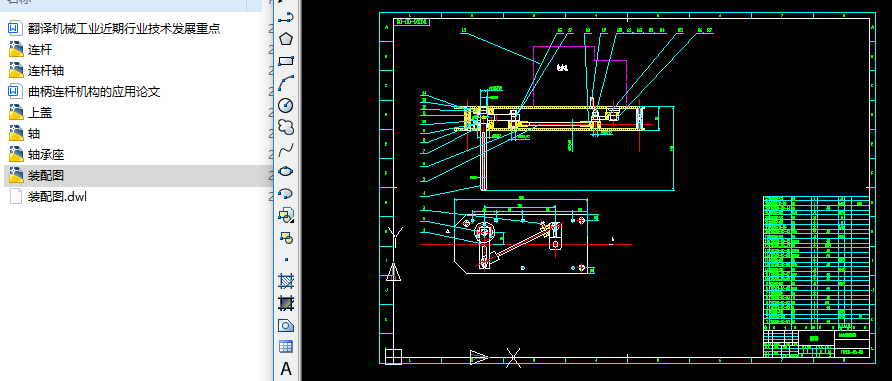Select the Polyline draw tool
Screen dimensions: 892x381
click(x=286, y=18)
